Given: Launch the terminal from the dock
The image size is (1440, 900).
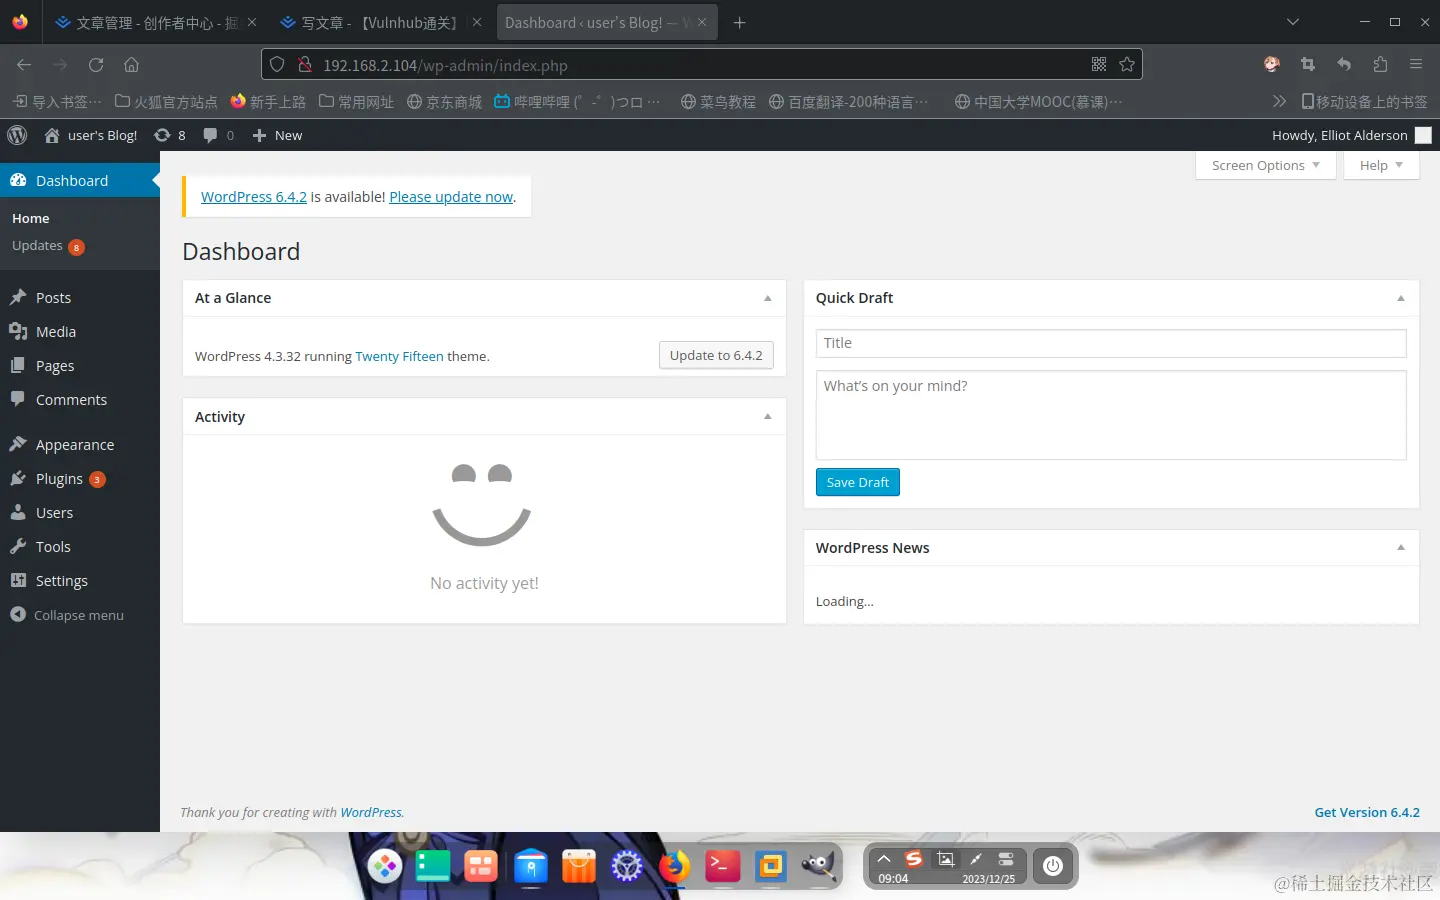Looking at the screenshot, I should click(723, 866).
